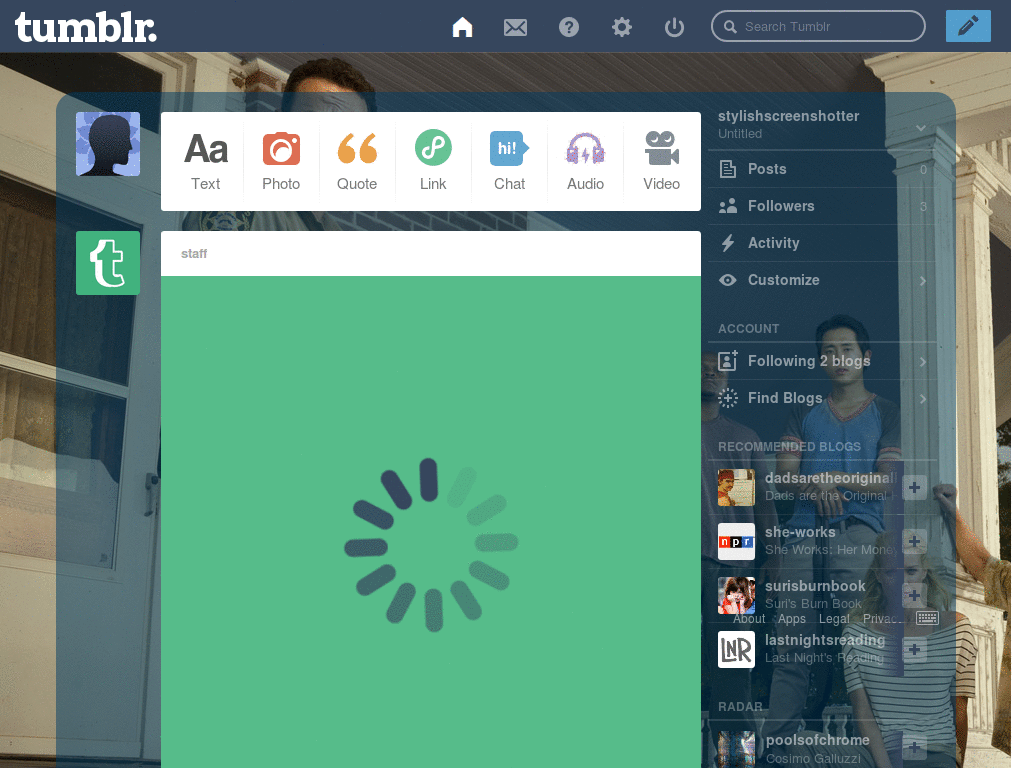1024x768 pixels.
Task: Click the lastnightsreading LNR avatar
Action: click(736, 649)
